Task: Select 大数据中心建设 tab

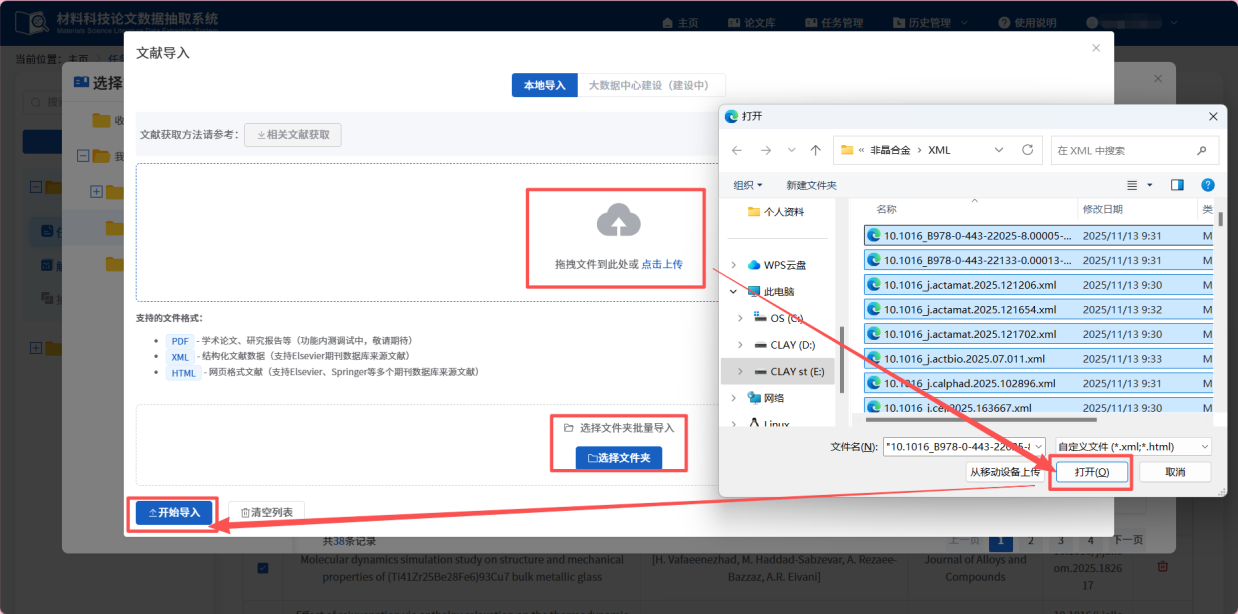Action: (x=651, y=85)
